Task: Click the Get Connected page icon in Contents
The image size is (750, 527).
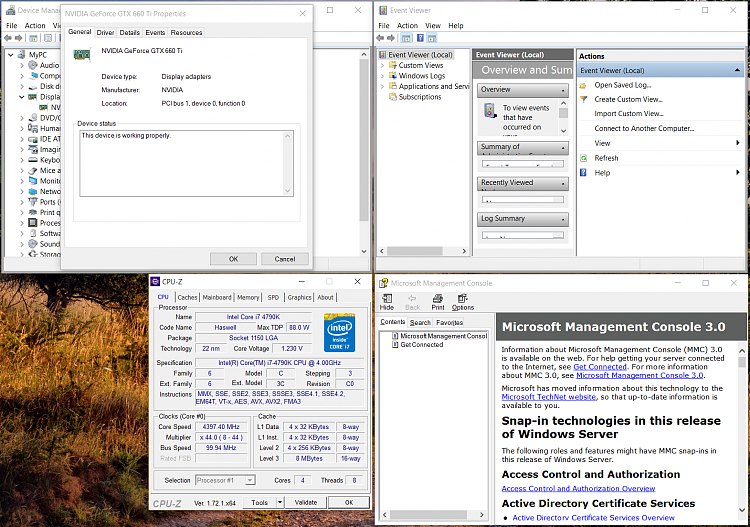Action: [395, 344]
